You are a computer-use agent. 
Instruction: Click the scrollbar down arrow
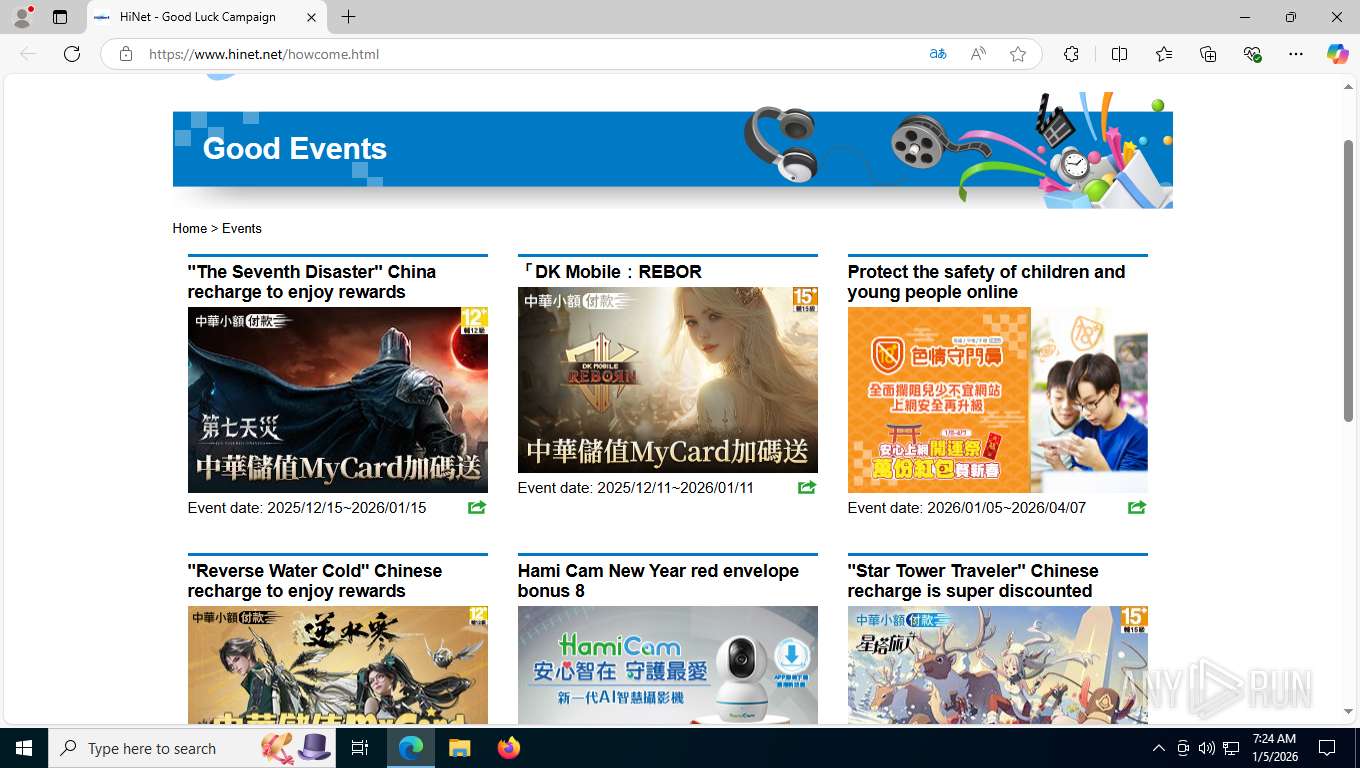1348,712
